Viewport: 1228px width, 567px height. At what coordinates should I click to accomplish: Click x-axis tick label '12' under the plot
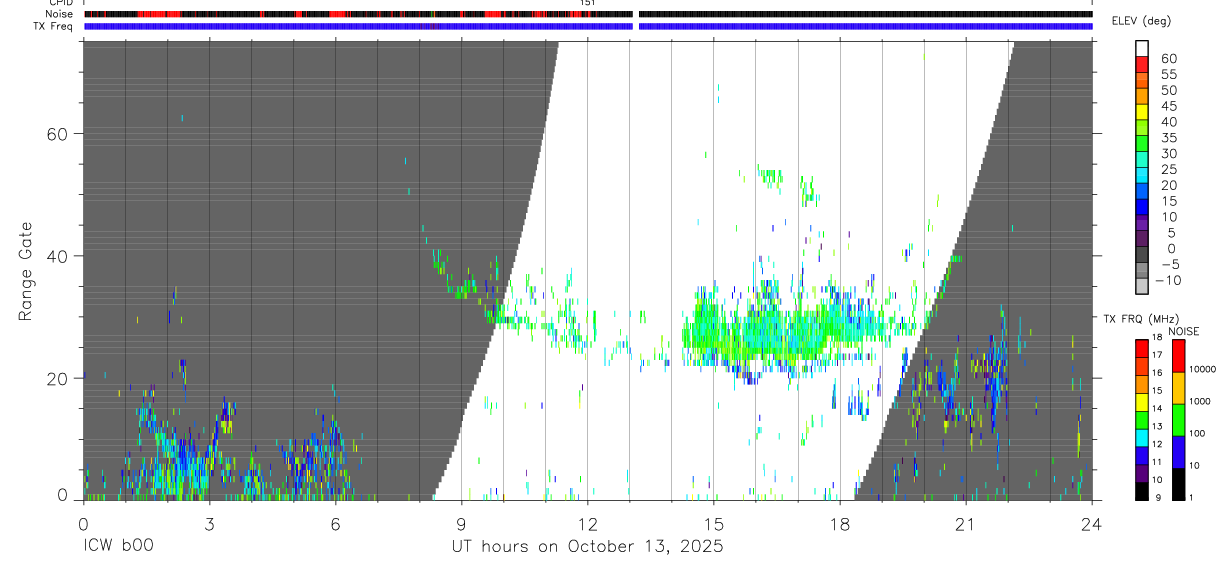pyautogui.click(x=587, y=523)
